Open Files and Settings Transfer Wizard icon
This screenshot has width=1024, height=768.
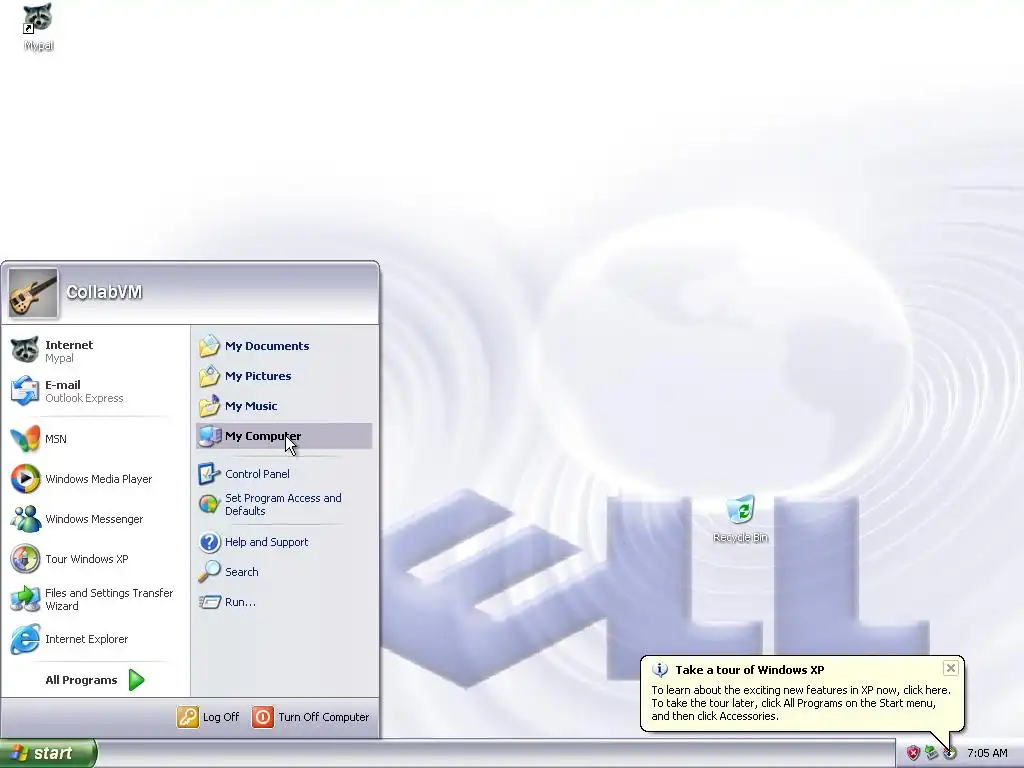[x=25, y=599]
